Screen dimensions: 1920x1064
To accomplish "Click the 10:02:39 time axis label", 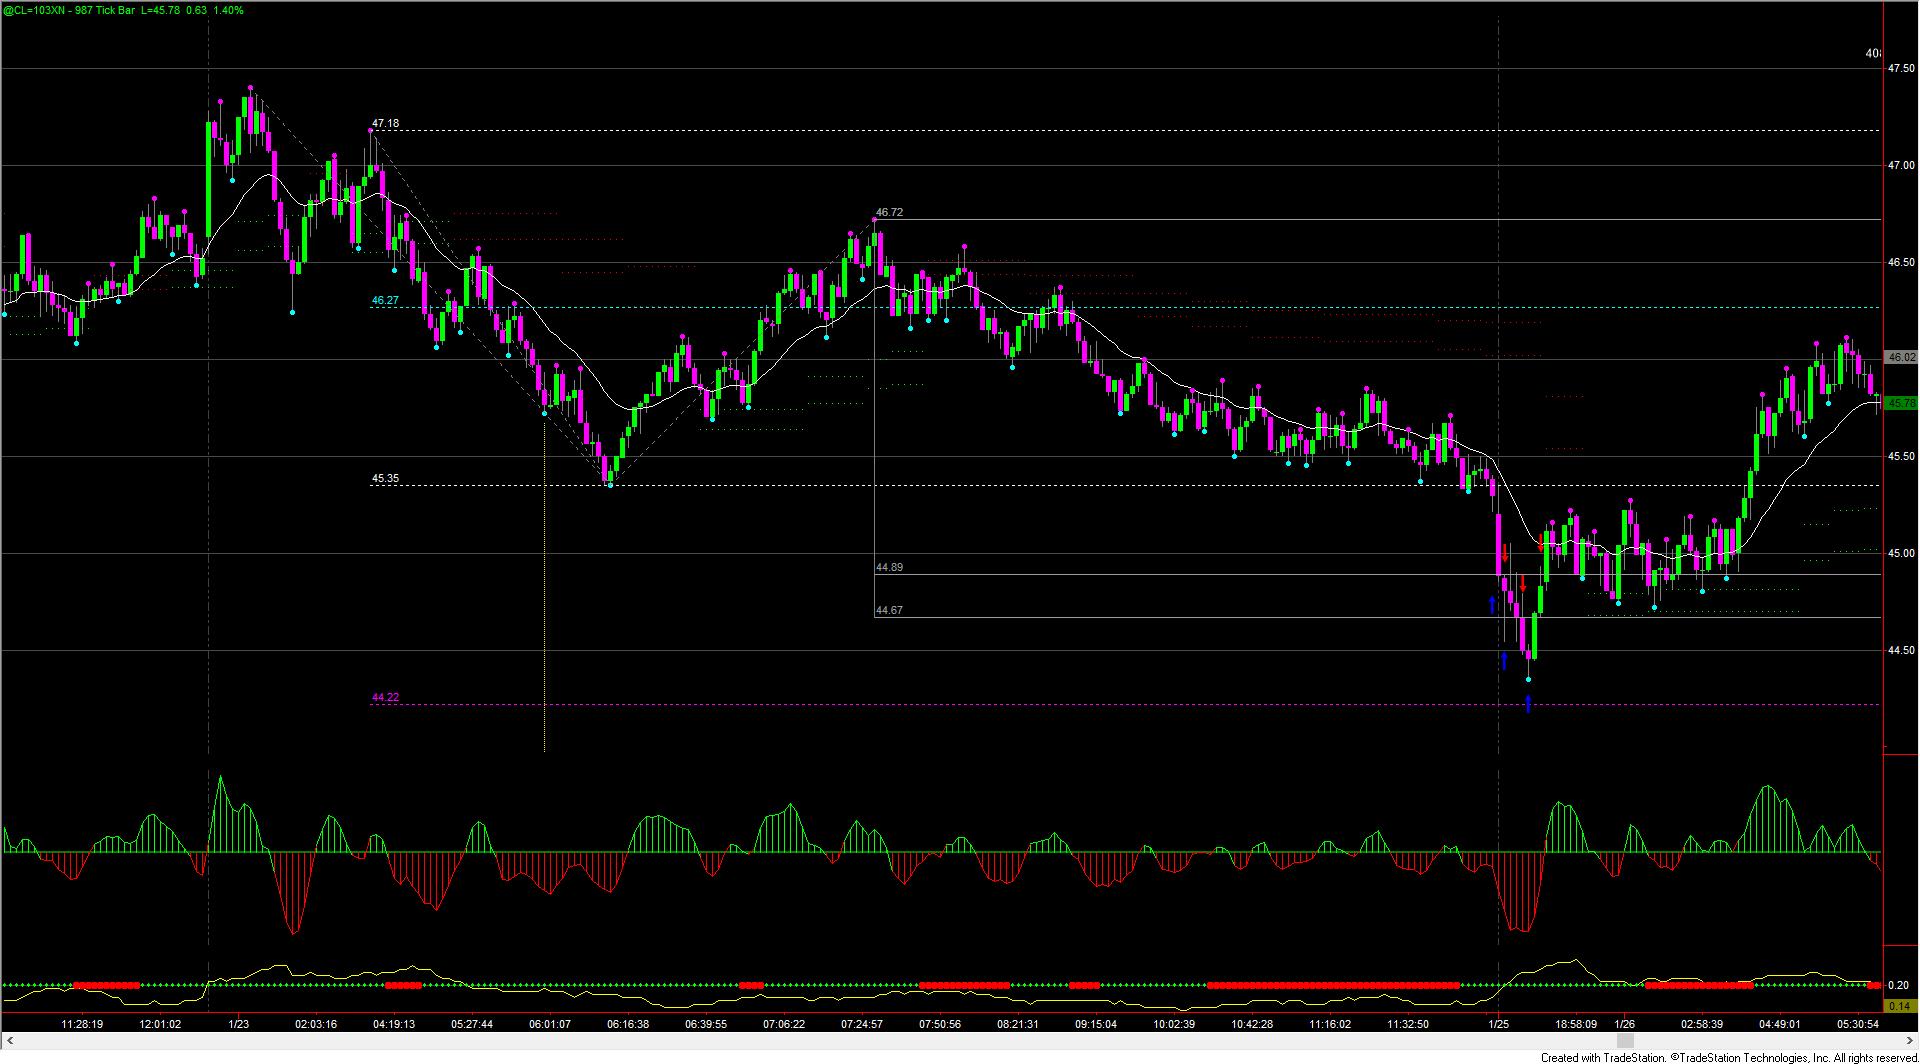I will pos(1174,1024).
